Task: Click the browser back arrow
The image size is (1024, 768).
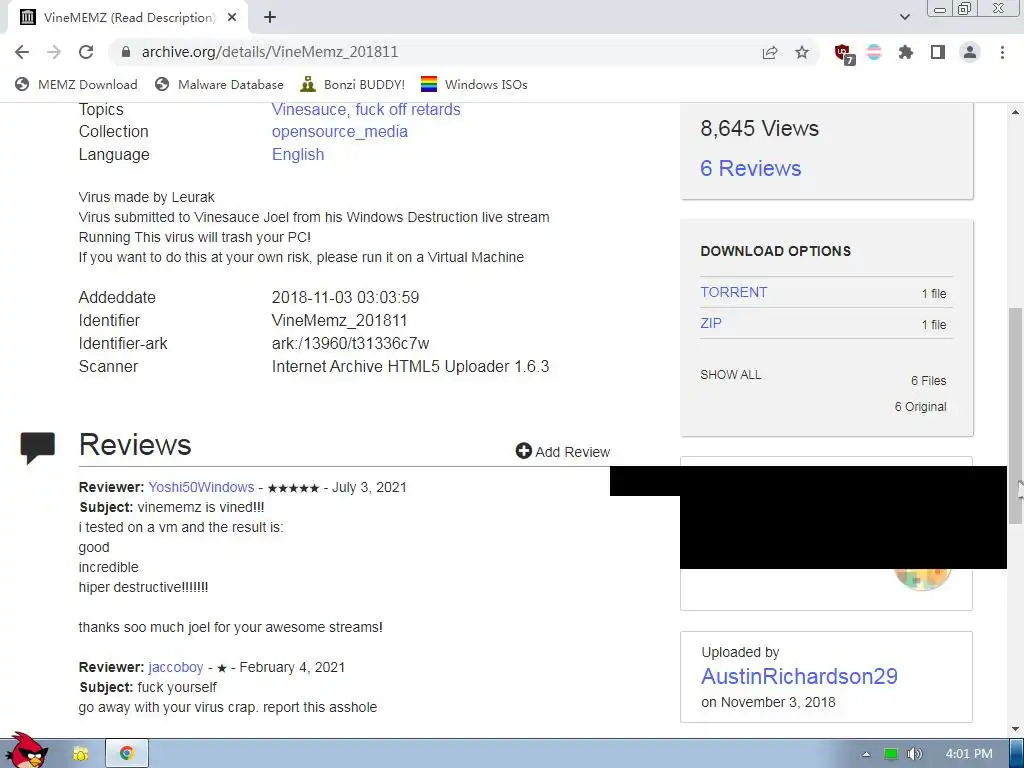Action: click(x=22, y=52)
